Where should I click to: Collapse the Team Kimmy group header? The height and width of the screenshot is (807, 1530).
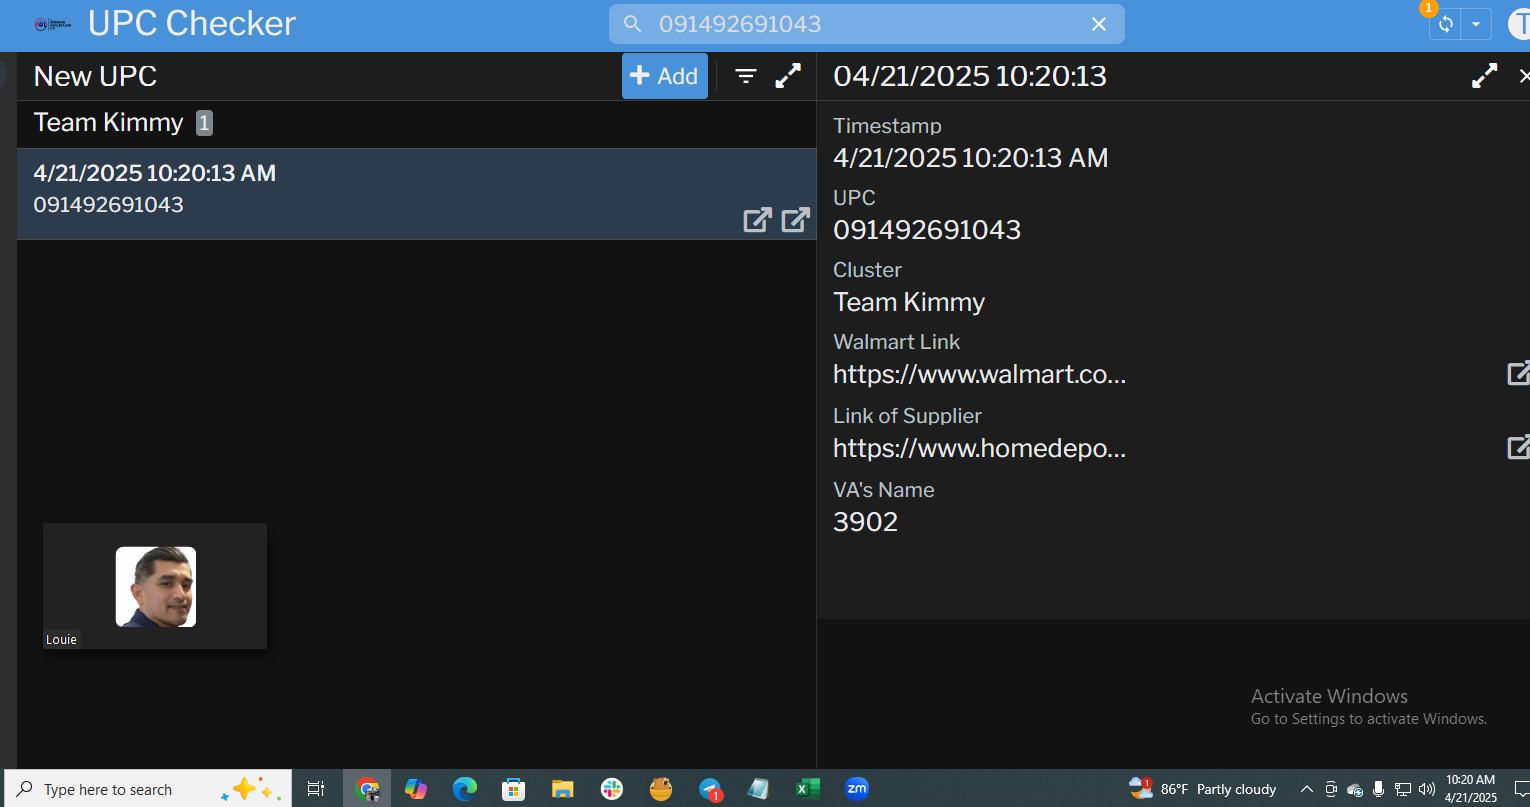(109, 123)
